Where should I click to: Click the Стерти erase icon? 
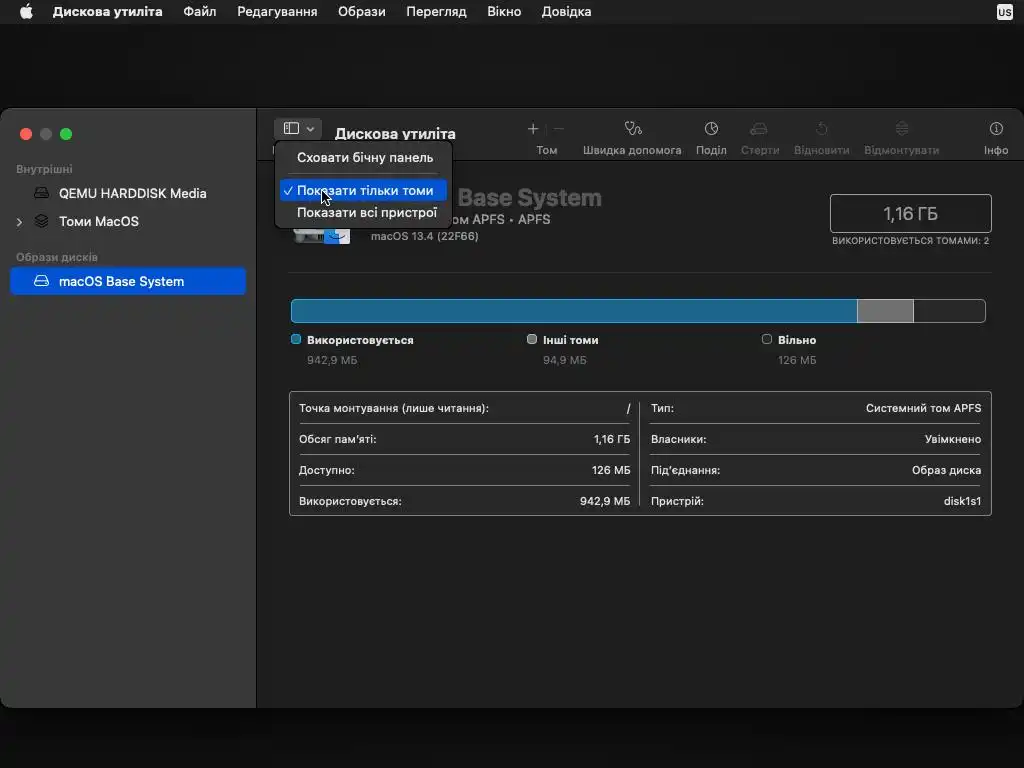click(760, 129)
